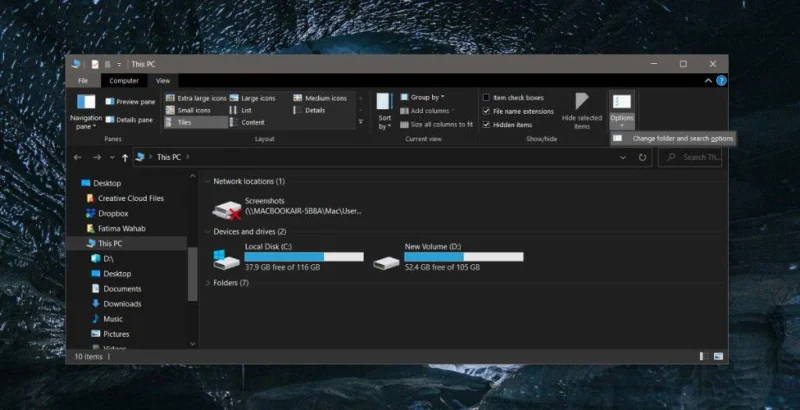This screenshot has height=410, width=800.
Task: Enable Item check boxes option
Action: 486,97
